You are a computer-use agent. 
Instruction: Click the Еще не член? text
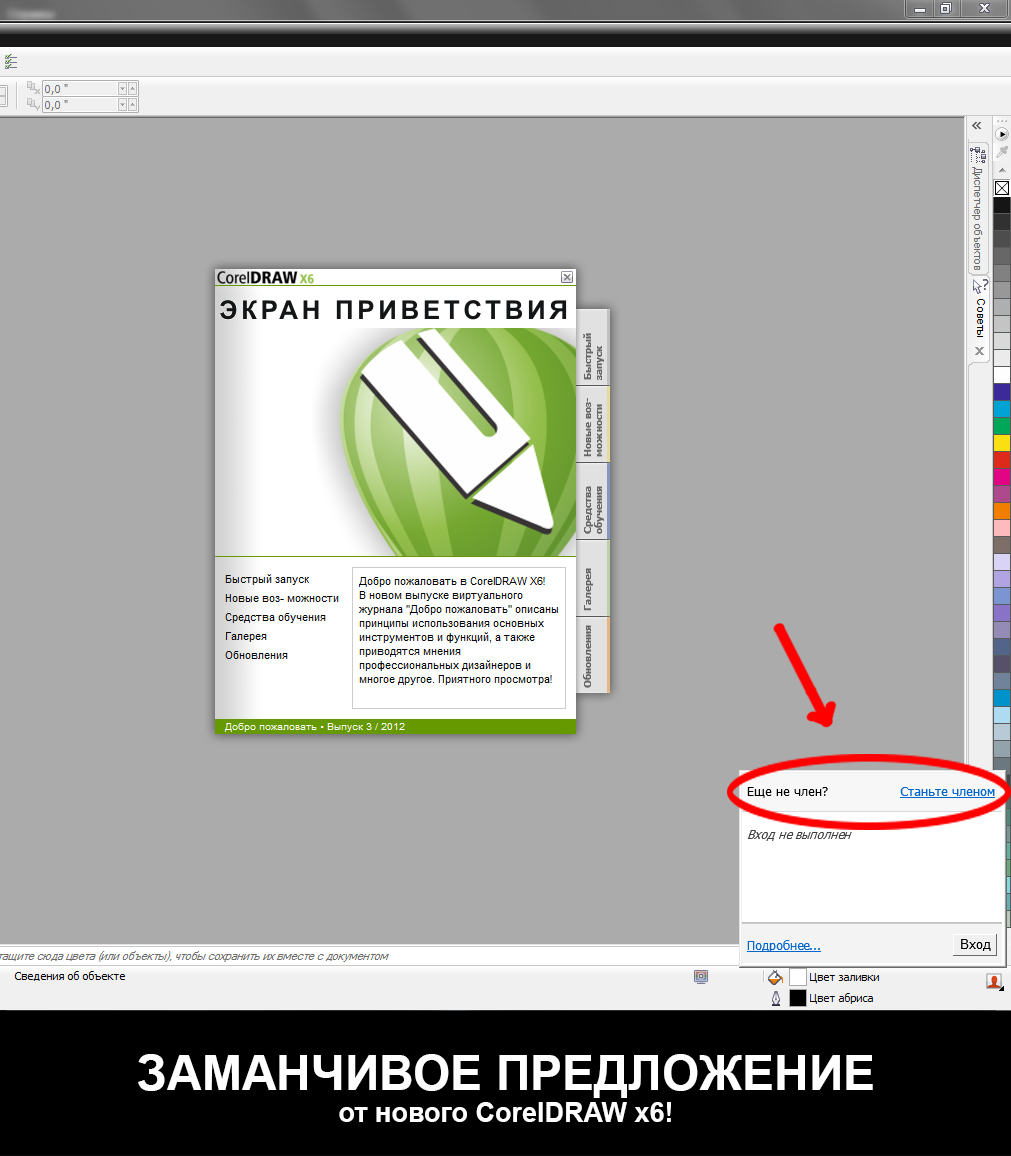[x=787, y=792]
